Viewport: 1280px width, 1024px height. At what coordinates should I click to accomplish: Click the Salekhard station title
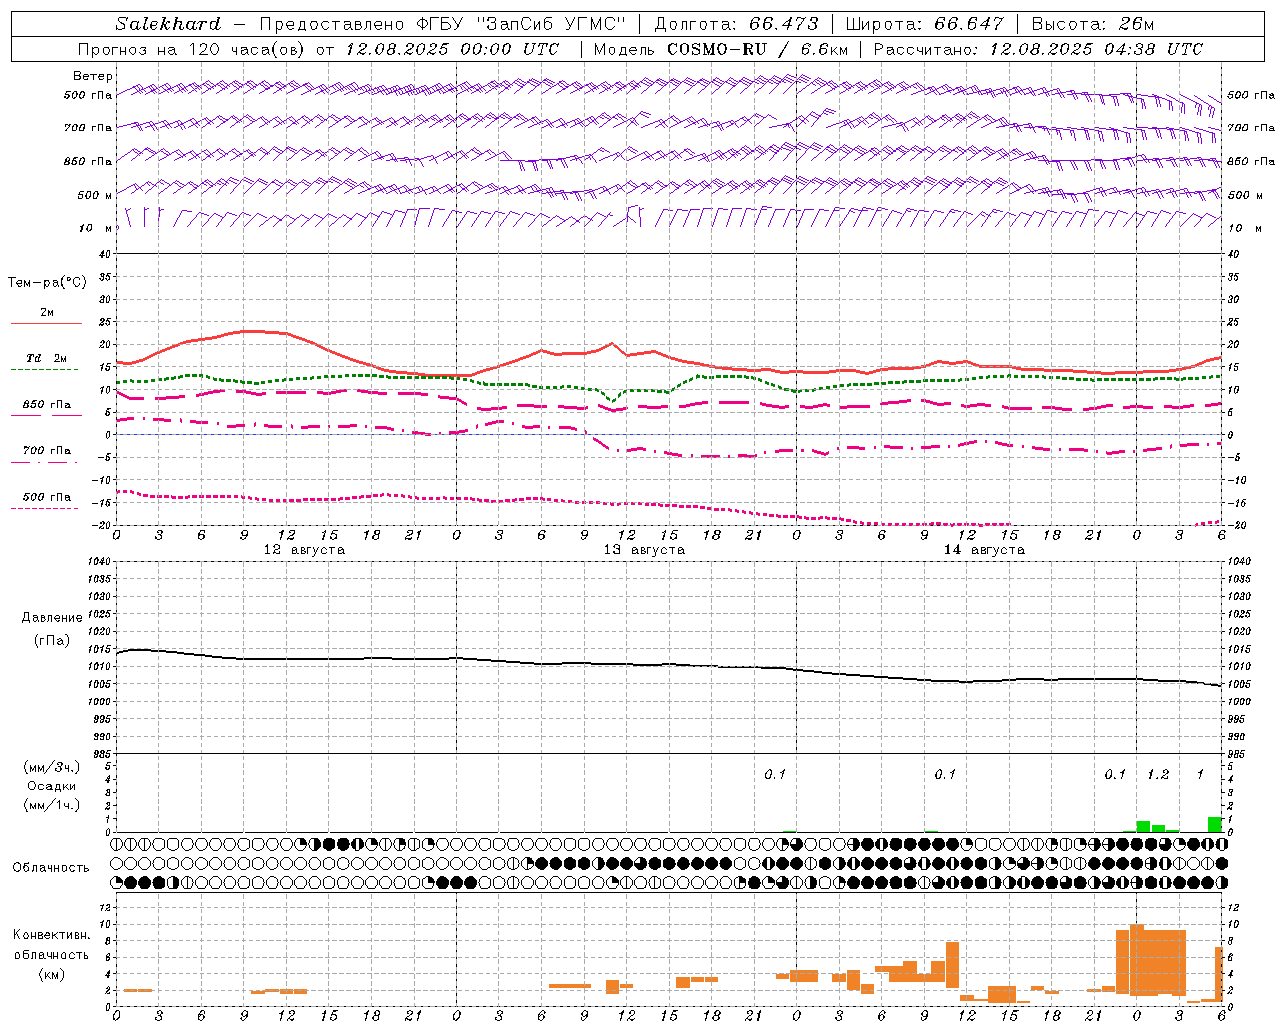(168, 24)
